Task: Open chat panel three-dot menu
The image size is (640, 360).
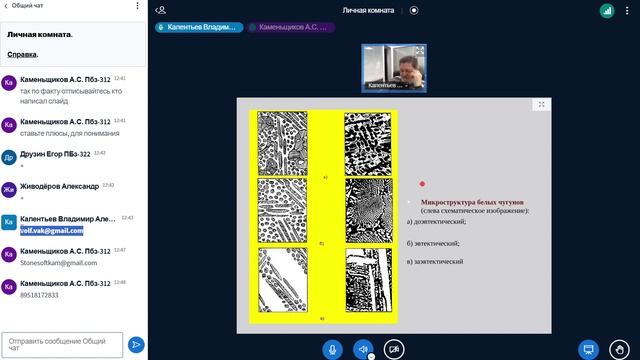Action: (137, 6)
